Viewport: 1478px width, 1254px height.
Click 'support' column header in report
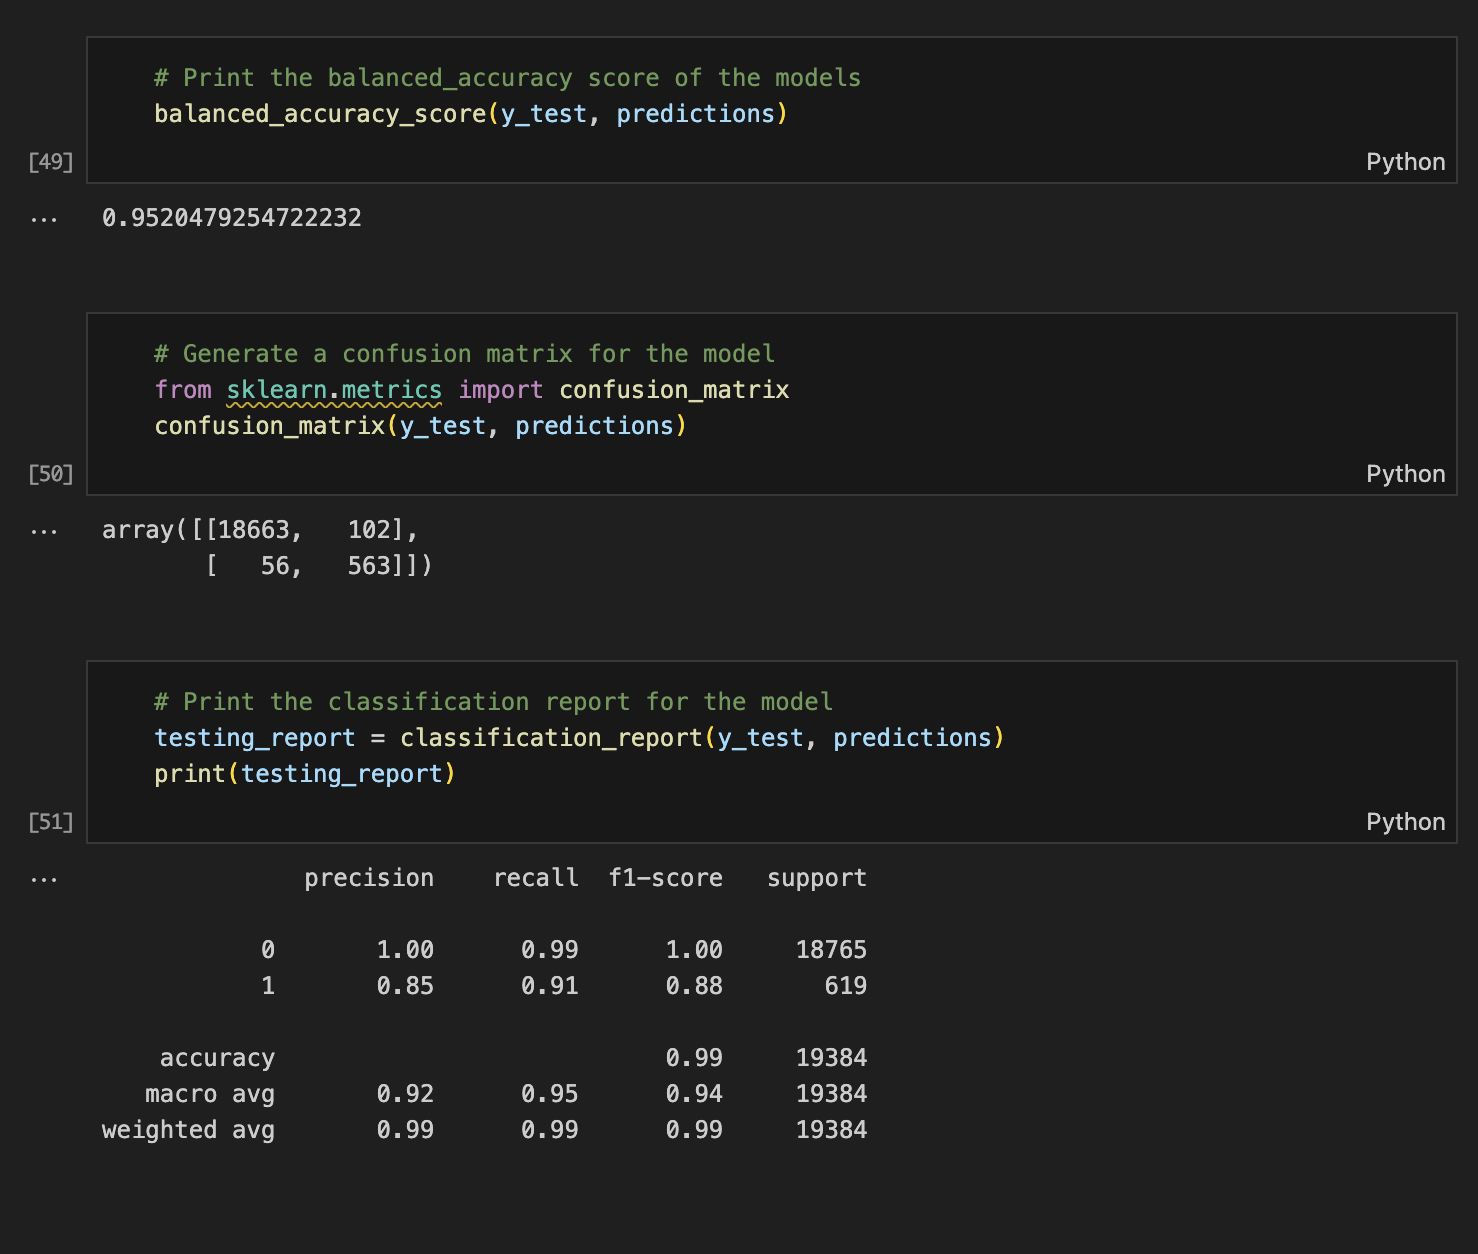click(817, 878)
